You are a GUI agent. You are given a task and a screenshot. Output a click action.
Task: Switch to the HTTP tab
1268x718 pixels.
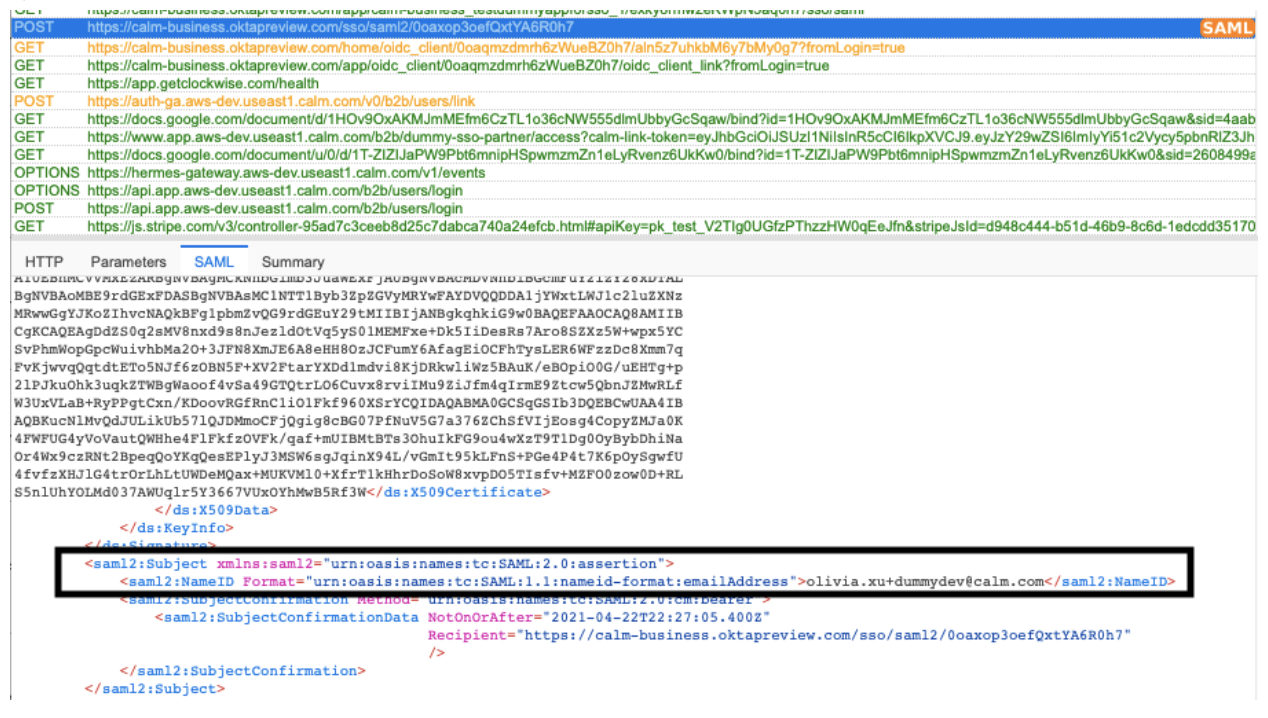point(44,262)
